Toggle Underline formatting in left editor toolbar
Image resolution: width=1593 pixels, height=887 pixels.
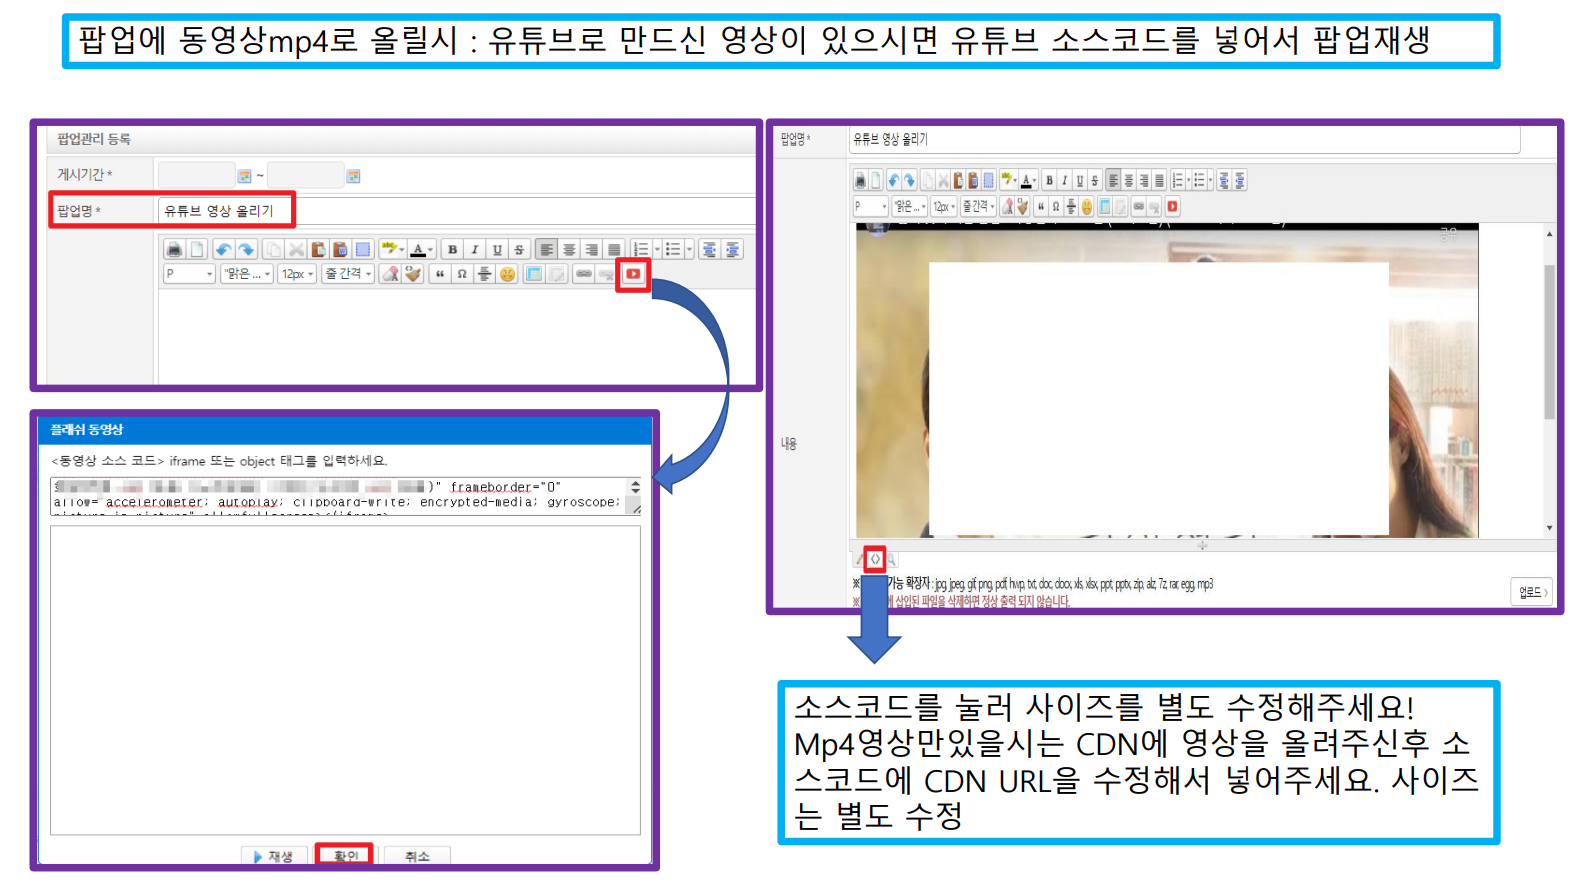(497, 250)
